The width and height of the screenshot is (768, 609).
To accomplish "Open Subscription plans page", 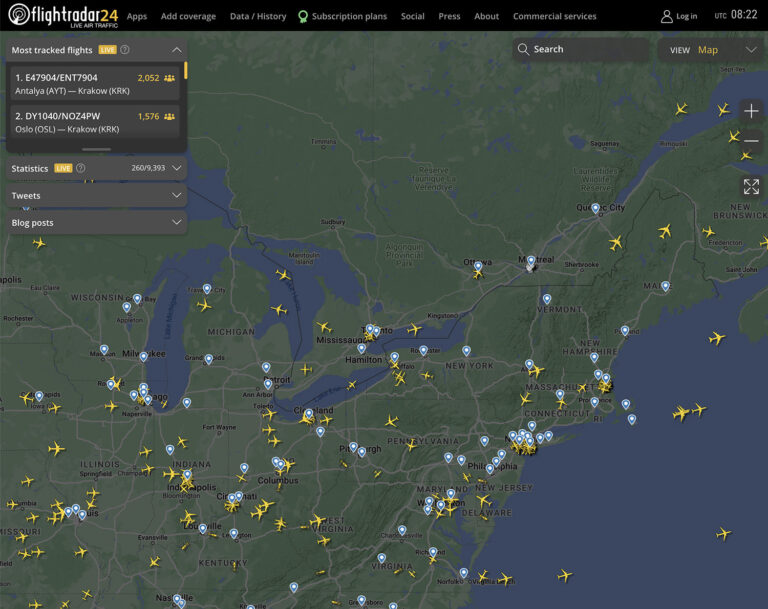I will pos(349,16).
